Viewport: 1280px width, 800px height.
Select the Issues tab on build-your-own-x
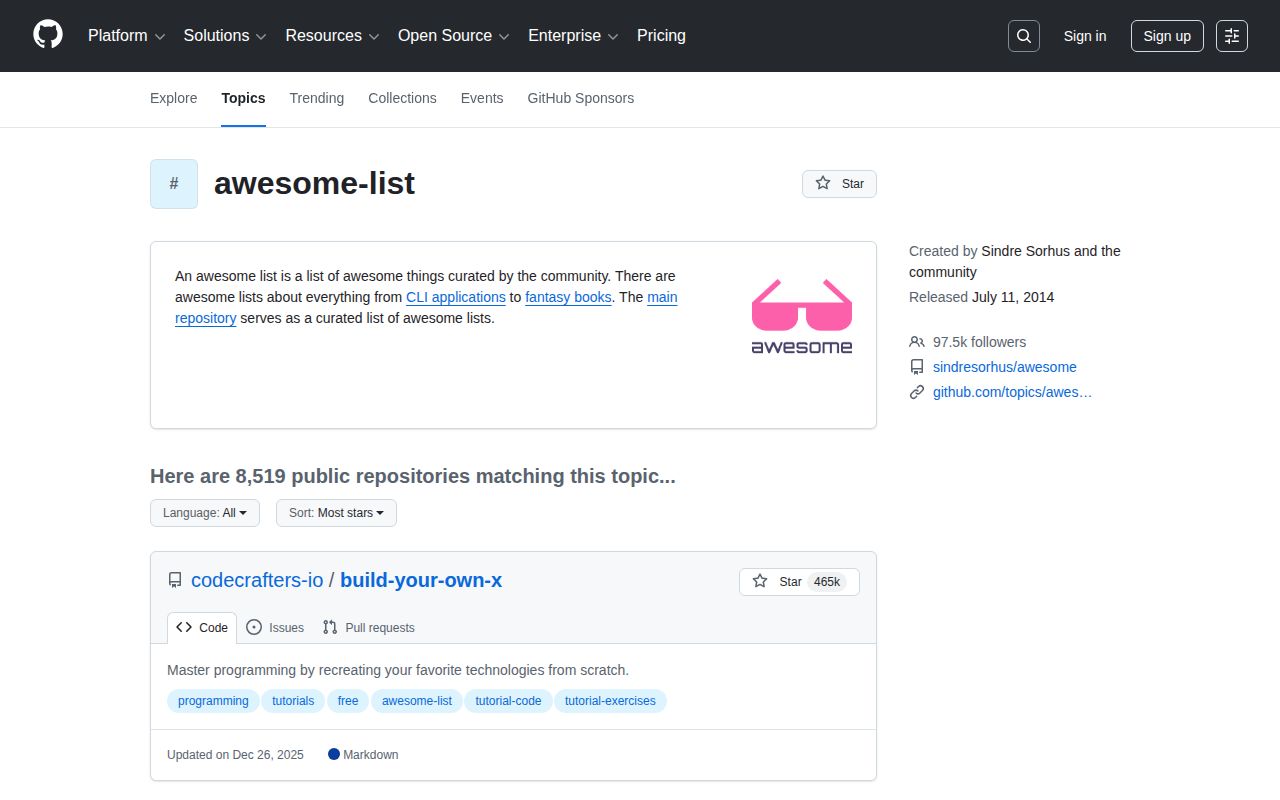(275, 627)
